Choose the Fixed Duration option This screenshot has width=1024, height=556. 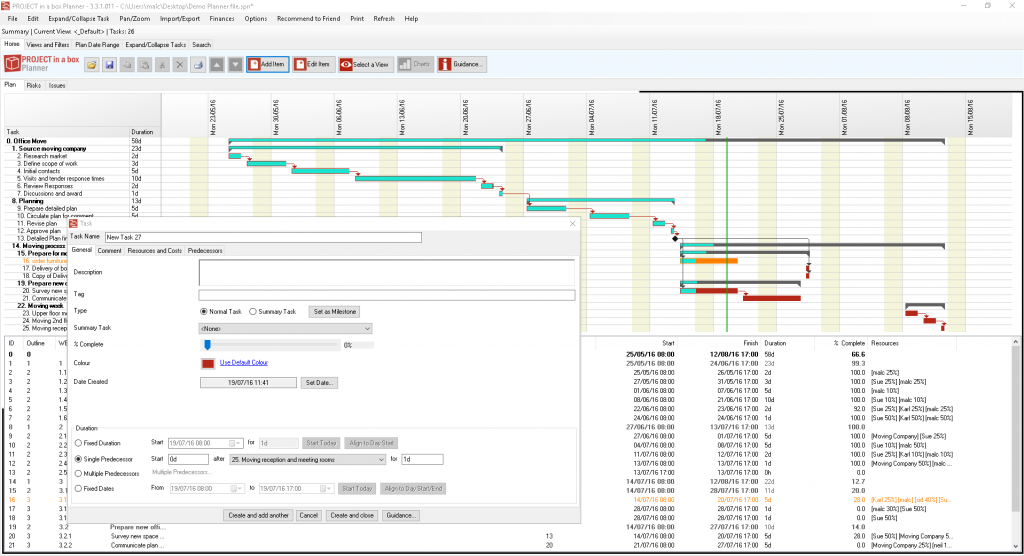pos(78,443)
